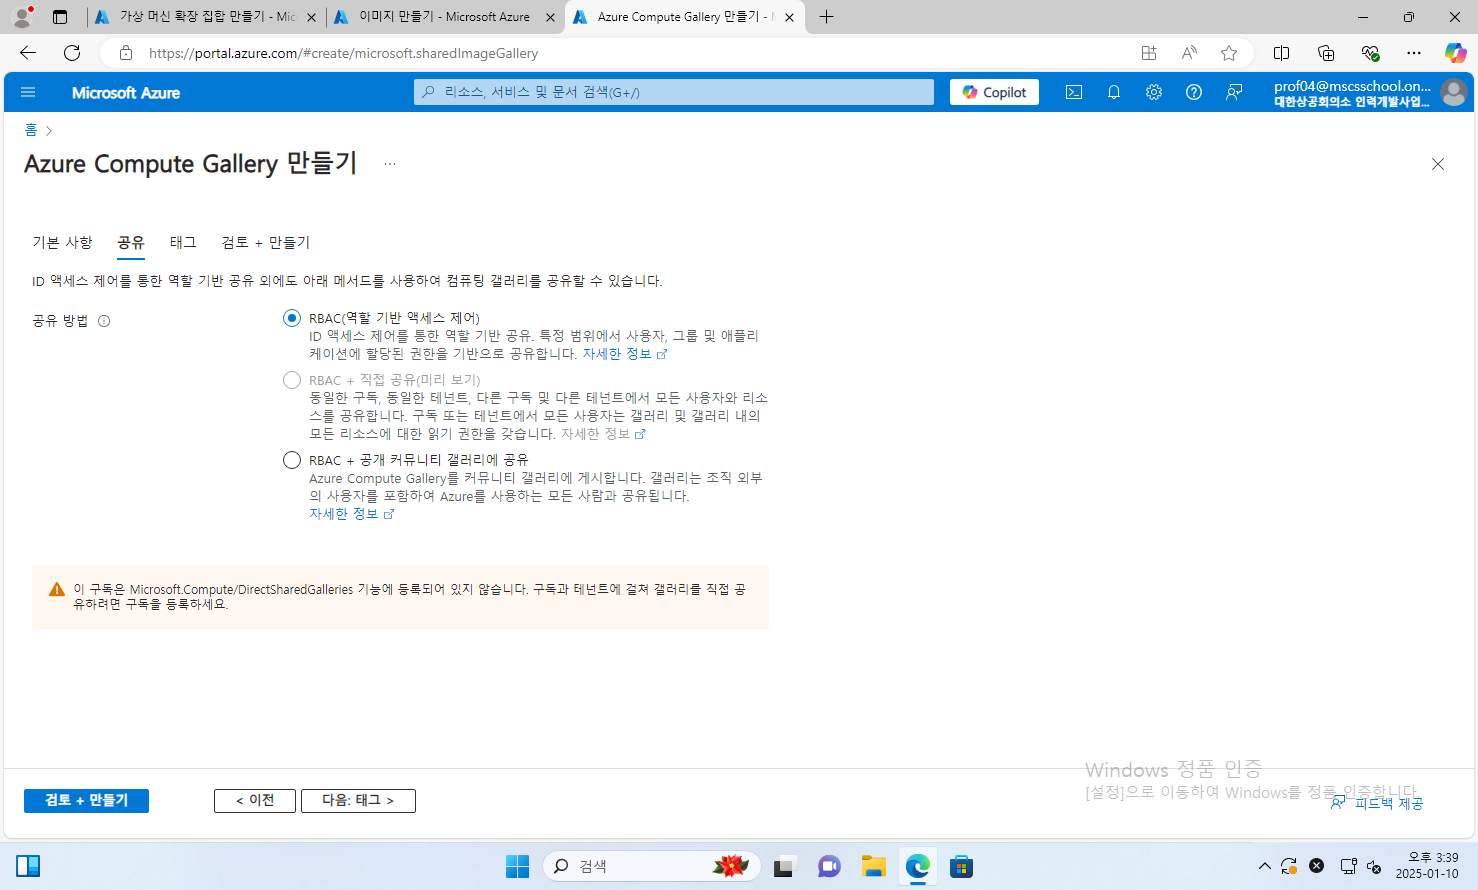The width and height of the screenshot is (1478, 890).
Task: Open the ellipsis menu beside the page title
Action: coord(390,164)
